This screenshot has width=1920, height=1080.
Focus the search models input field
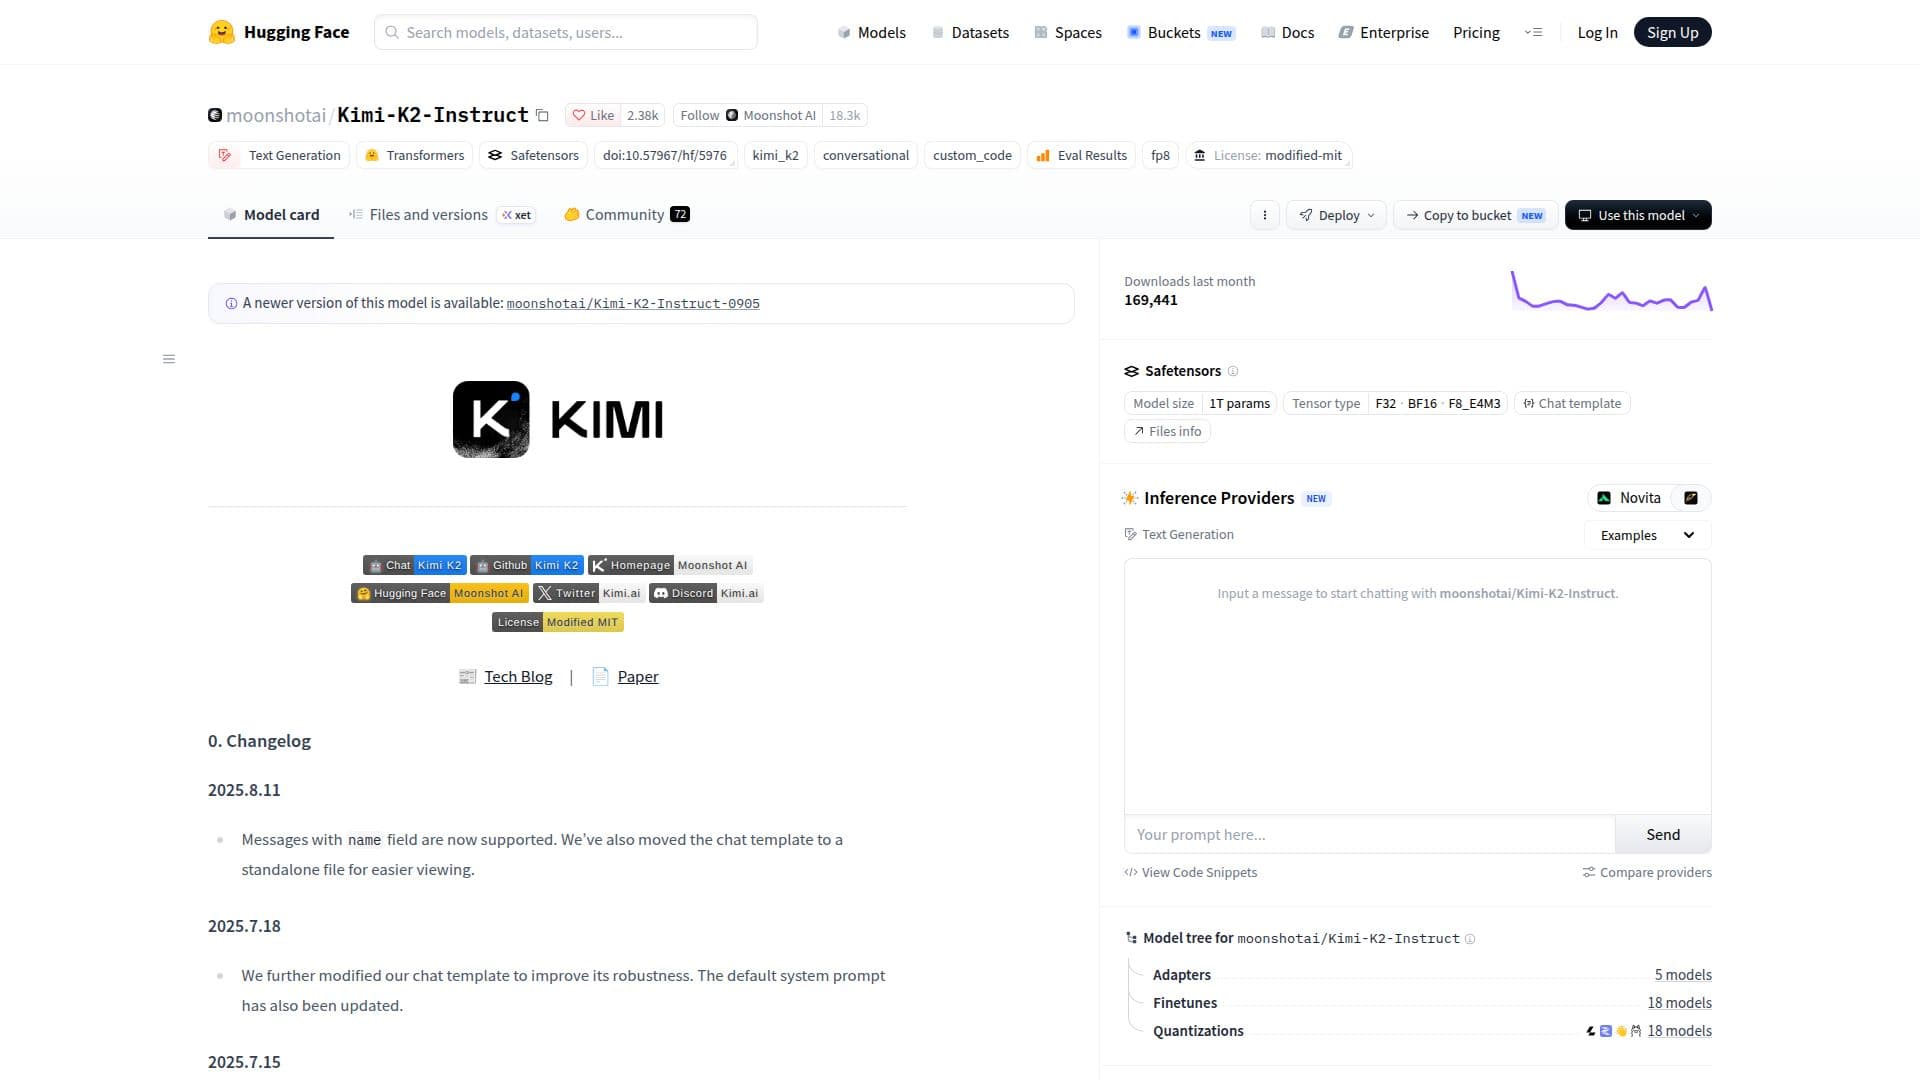(566, 32)
